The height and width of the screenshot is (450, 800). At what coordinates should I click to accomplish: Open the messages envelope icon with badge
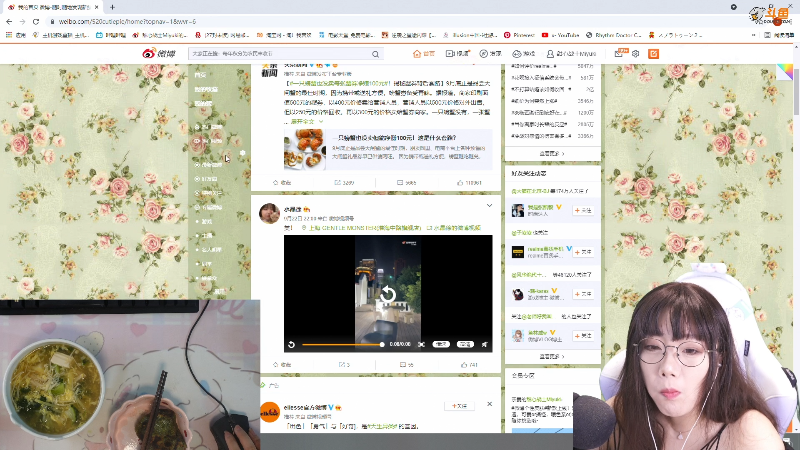(x=619, y=53)
